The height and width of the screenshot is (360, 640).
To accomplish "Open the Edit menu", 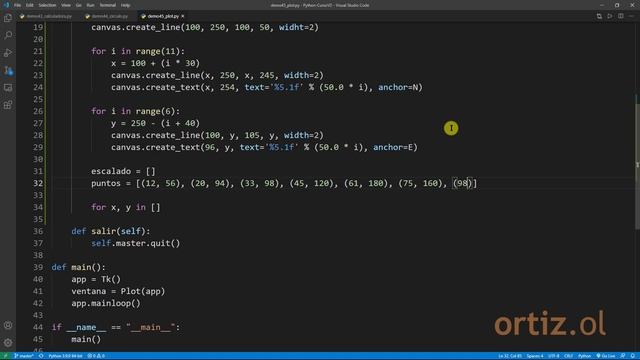I will [30, 5].
